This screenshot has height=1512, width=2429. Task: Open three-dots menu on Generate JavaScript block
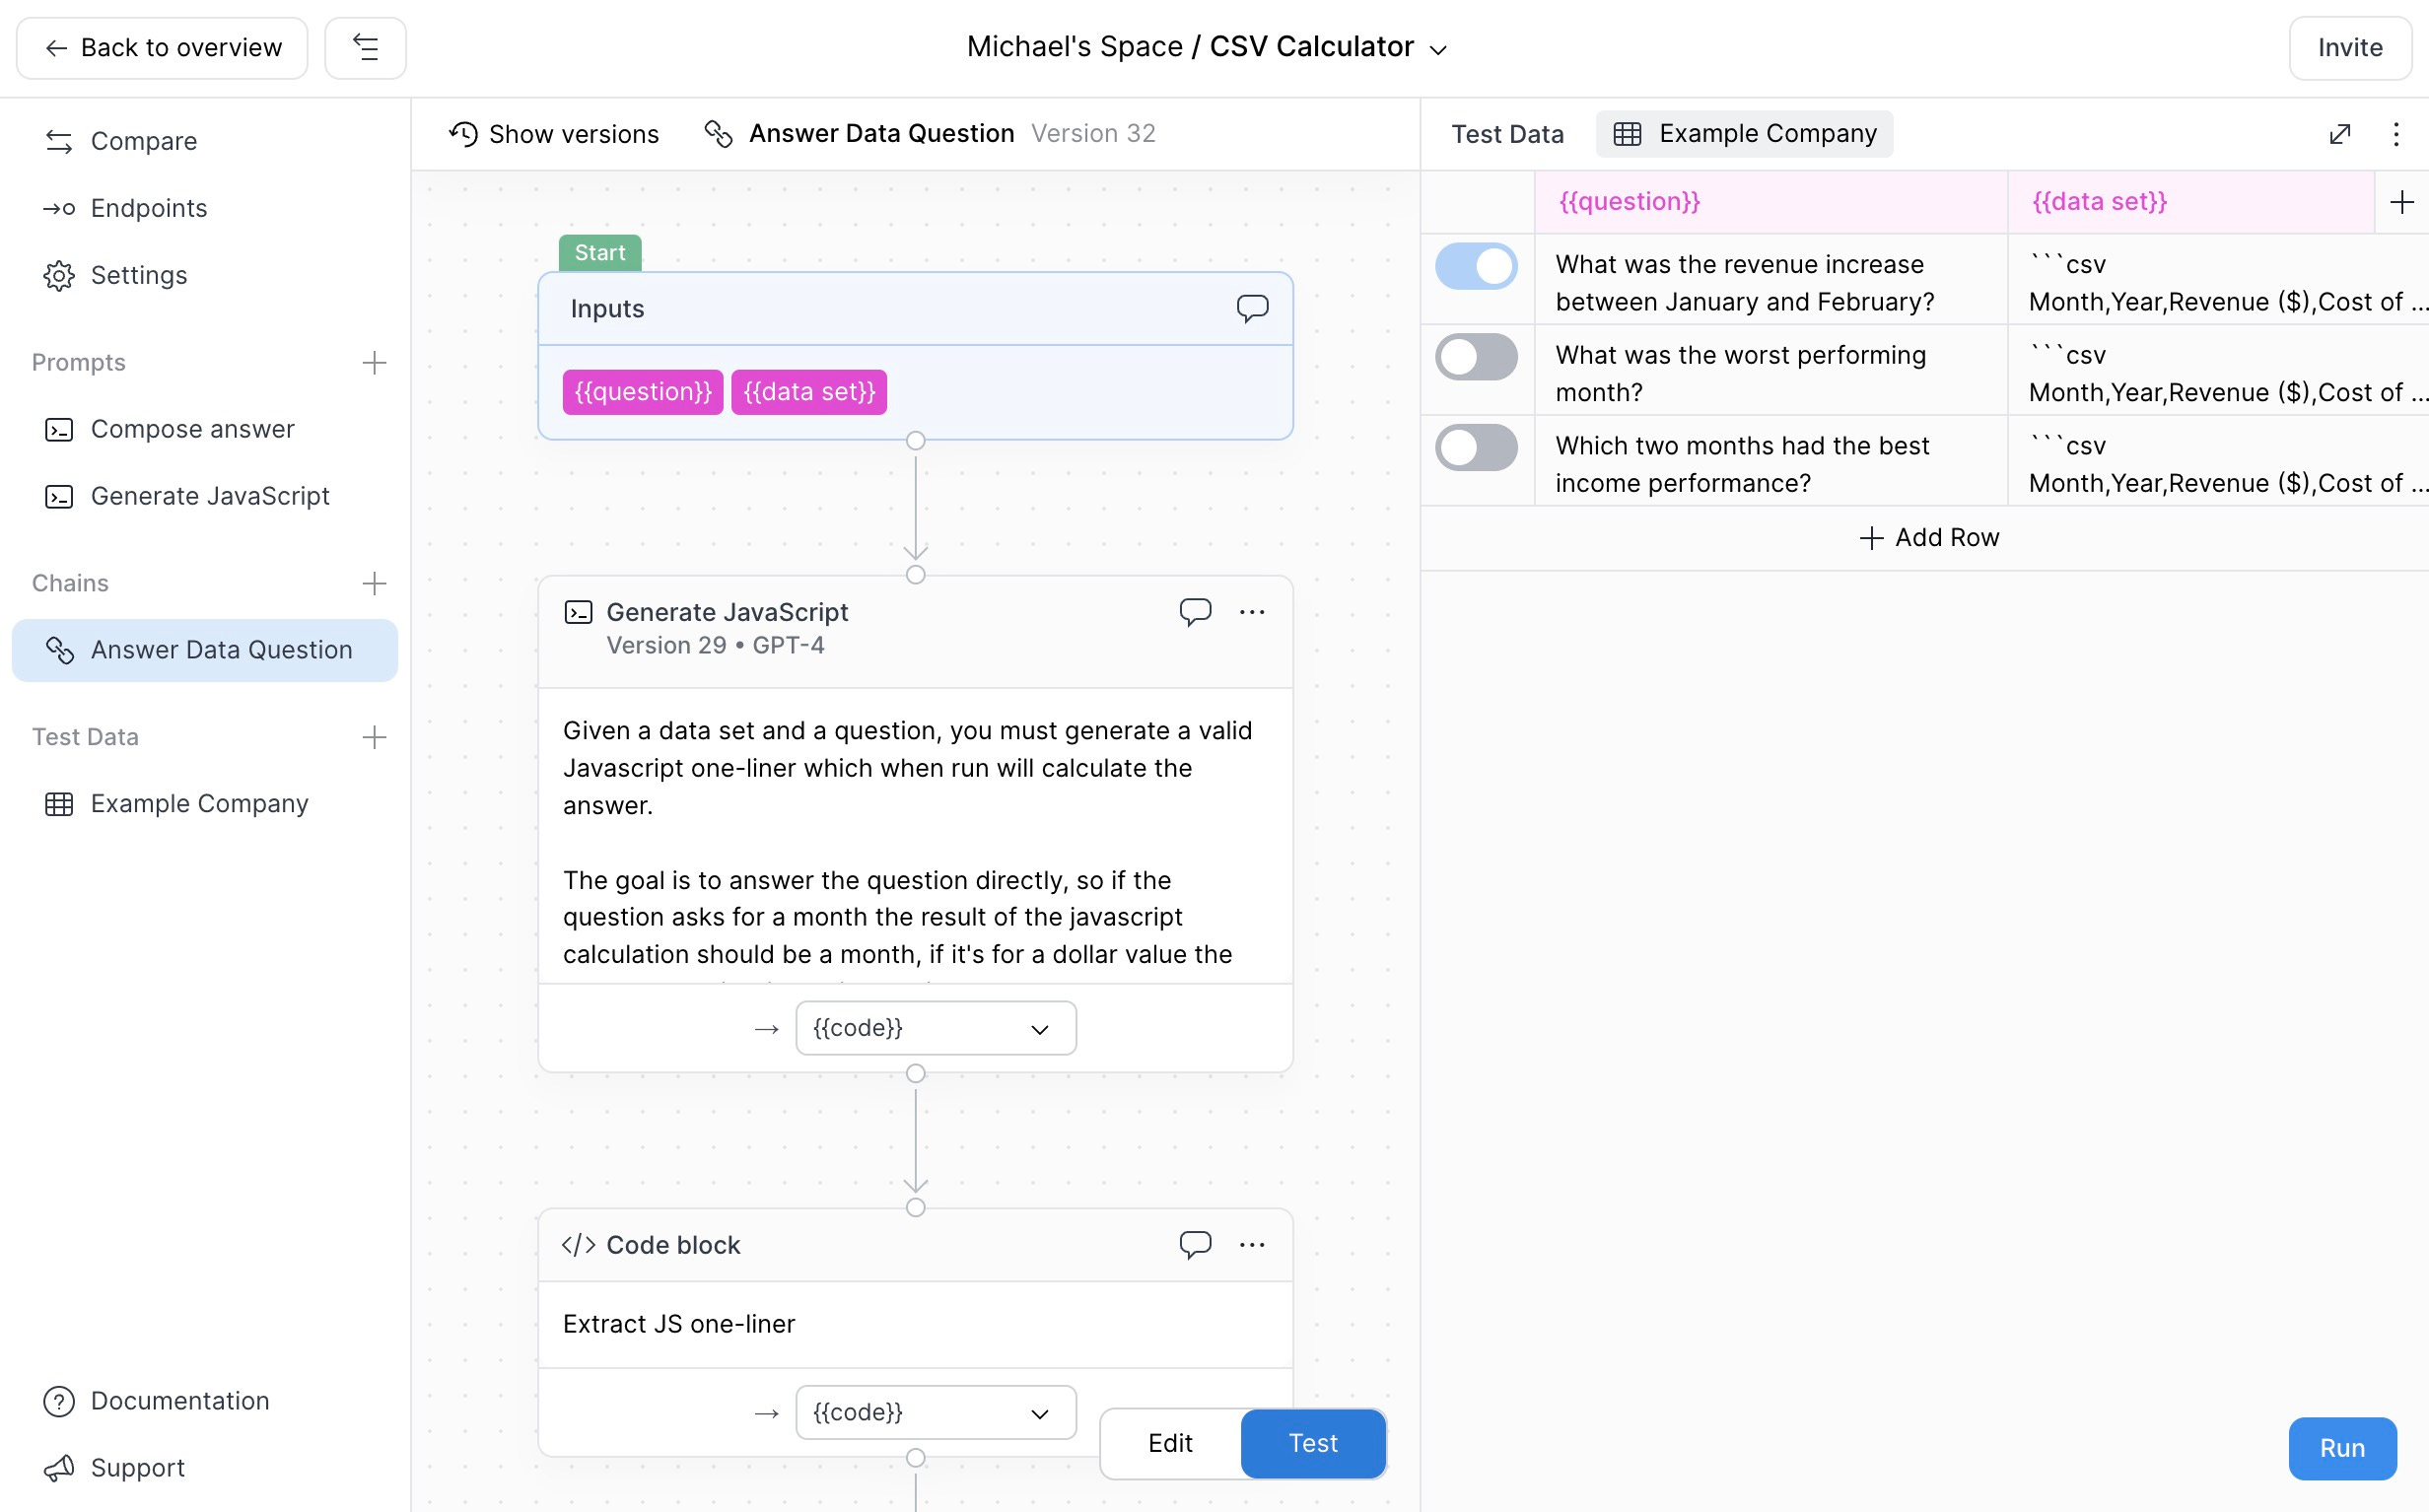coord(1252,612)
